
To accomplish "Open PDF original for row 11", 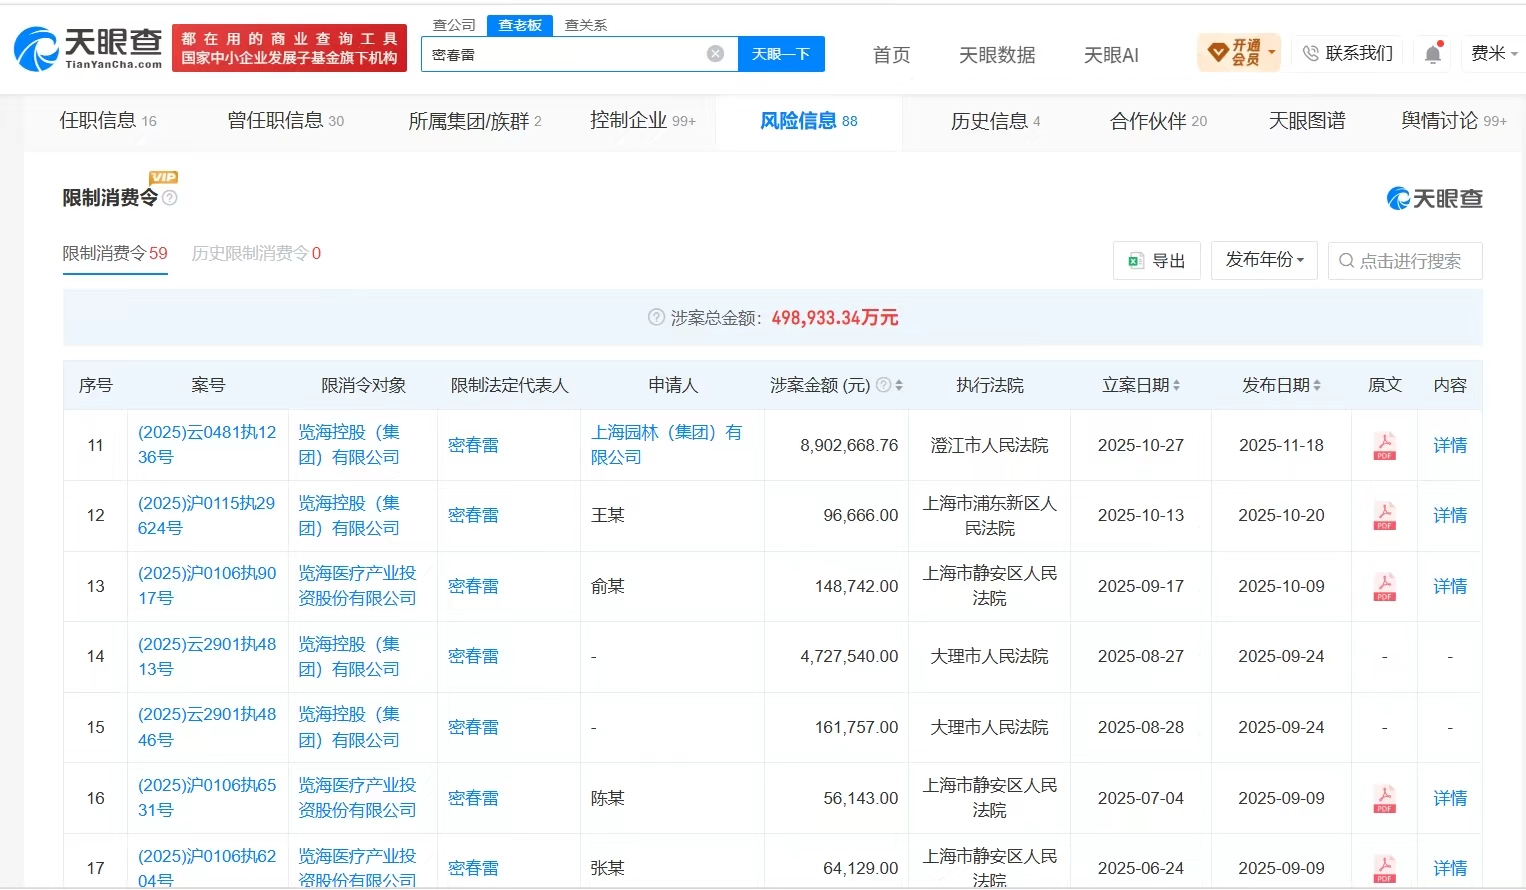I will [x=1384, y=445].
